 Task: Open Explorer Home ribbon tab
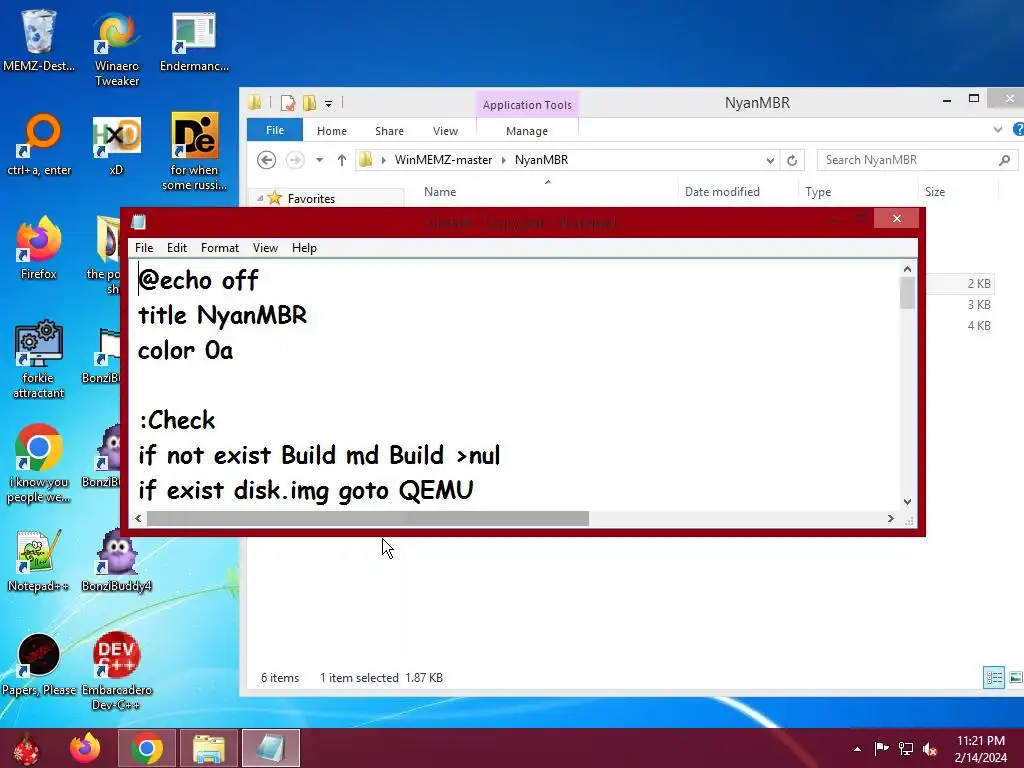coord(332,131)
